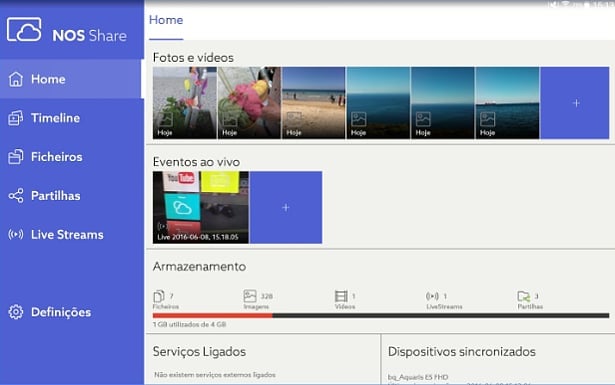The image size is (615, 385).
Task: Click the Vídeos film icon in storage
Action: (x=341, y=296)
